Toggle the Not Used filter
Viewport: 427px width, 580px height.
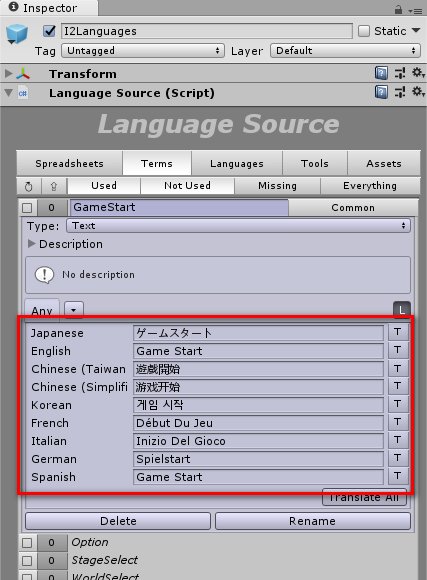pos(187,186)
